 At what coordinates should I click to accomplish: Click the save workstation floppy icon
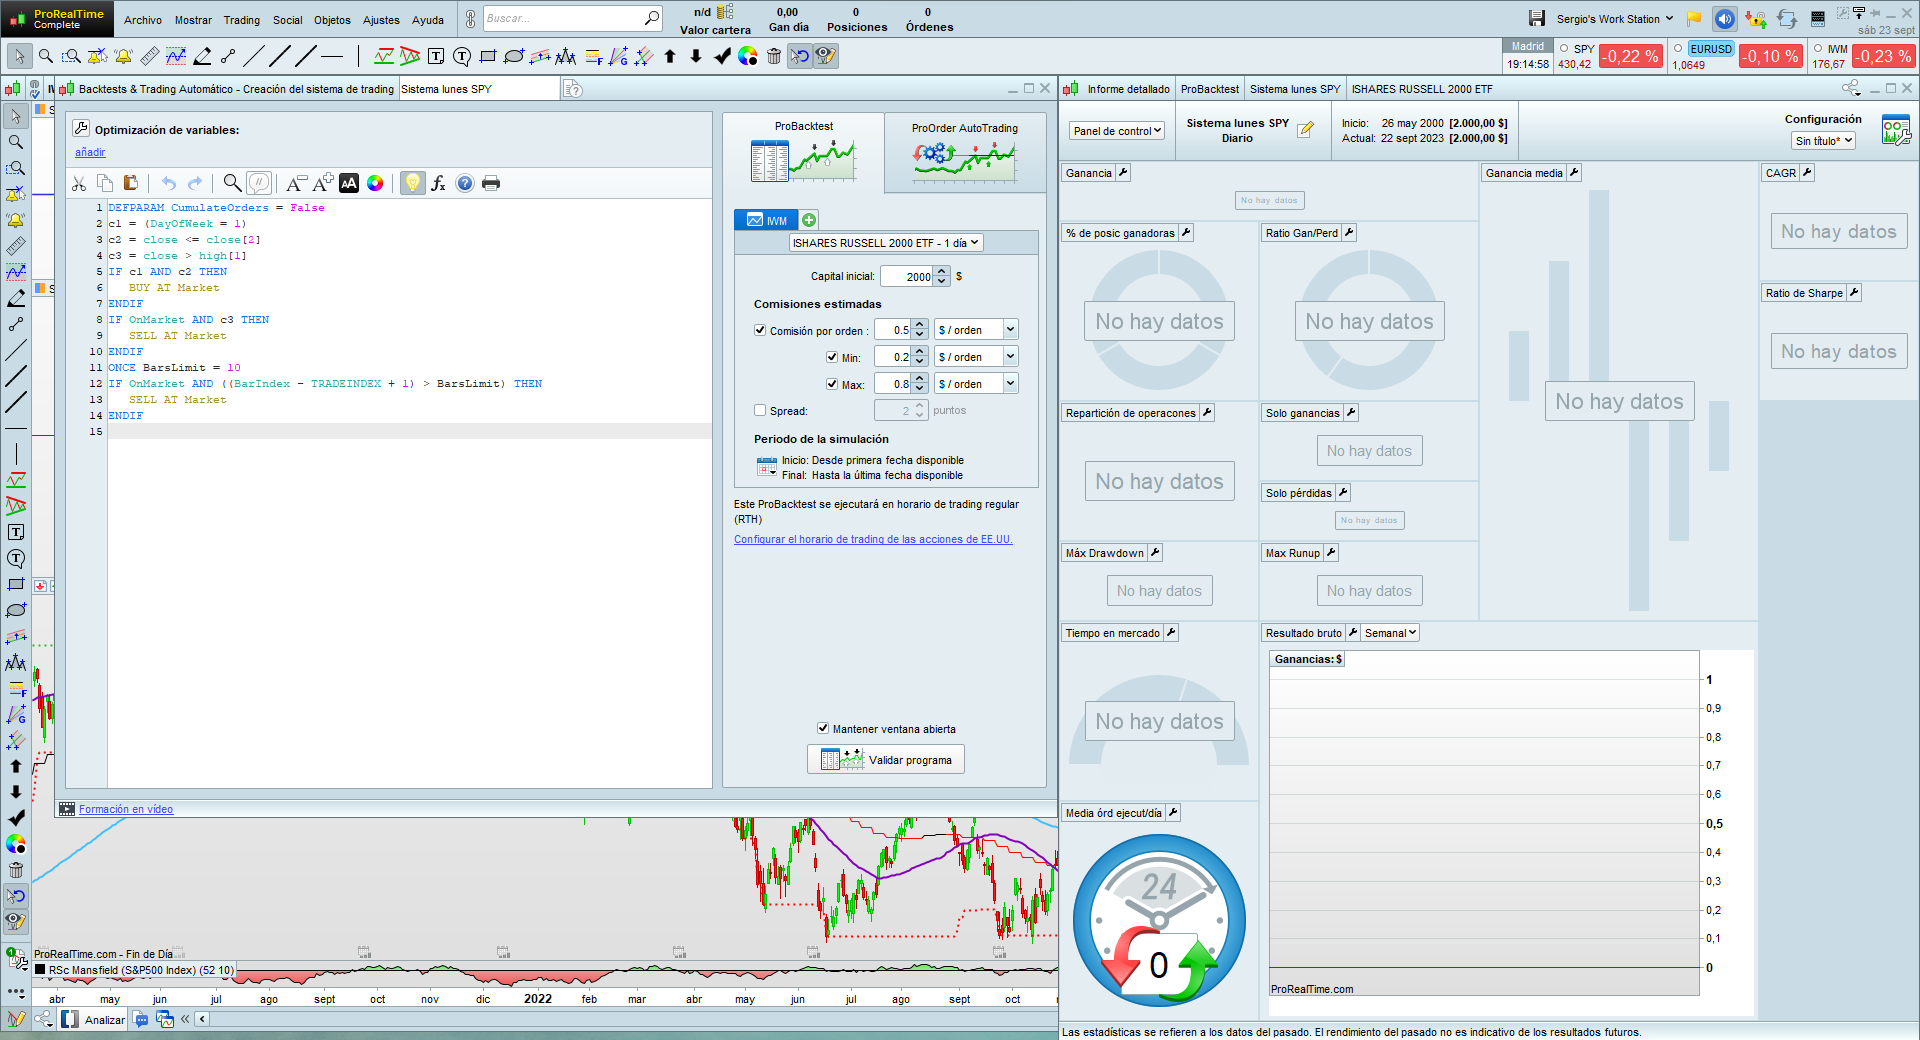tap(1537, 18)
